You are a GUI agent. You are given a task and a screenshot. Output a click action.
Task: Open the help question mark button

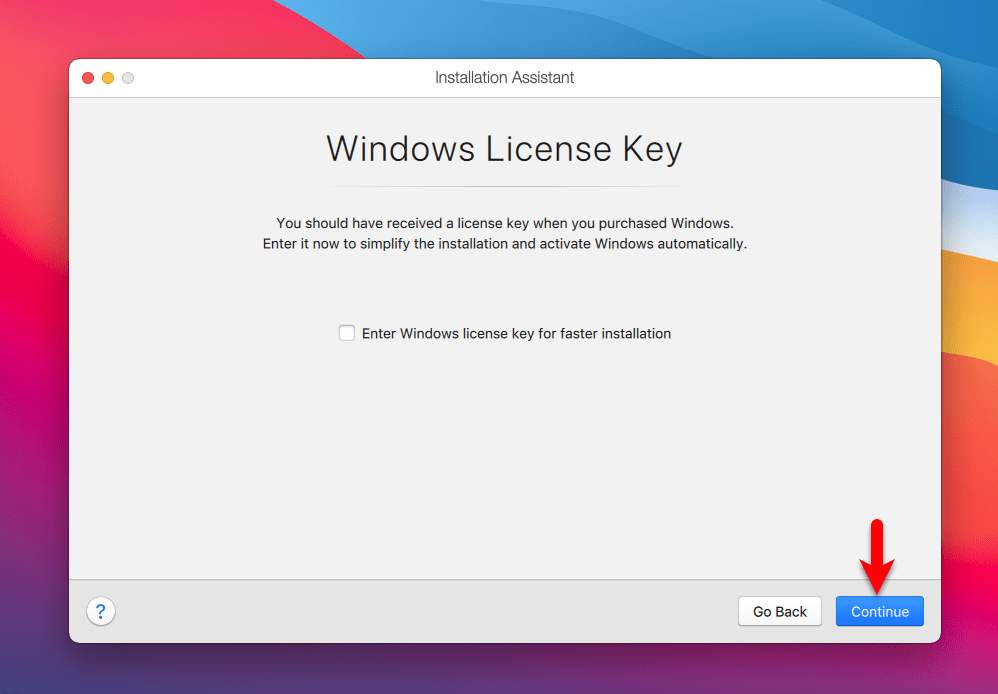click(x=101, y=611)
